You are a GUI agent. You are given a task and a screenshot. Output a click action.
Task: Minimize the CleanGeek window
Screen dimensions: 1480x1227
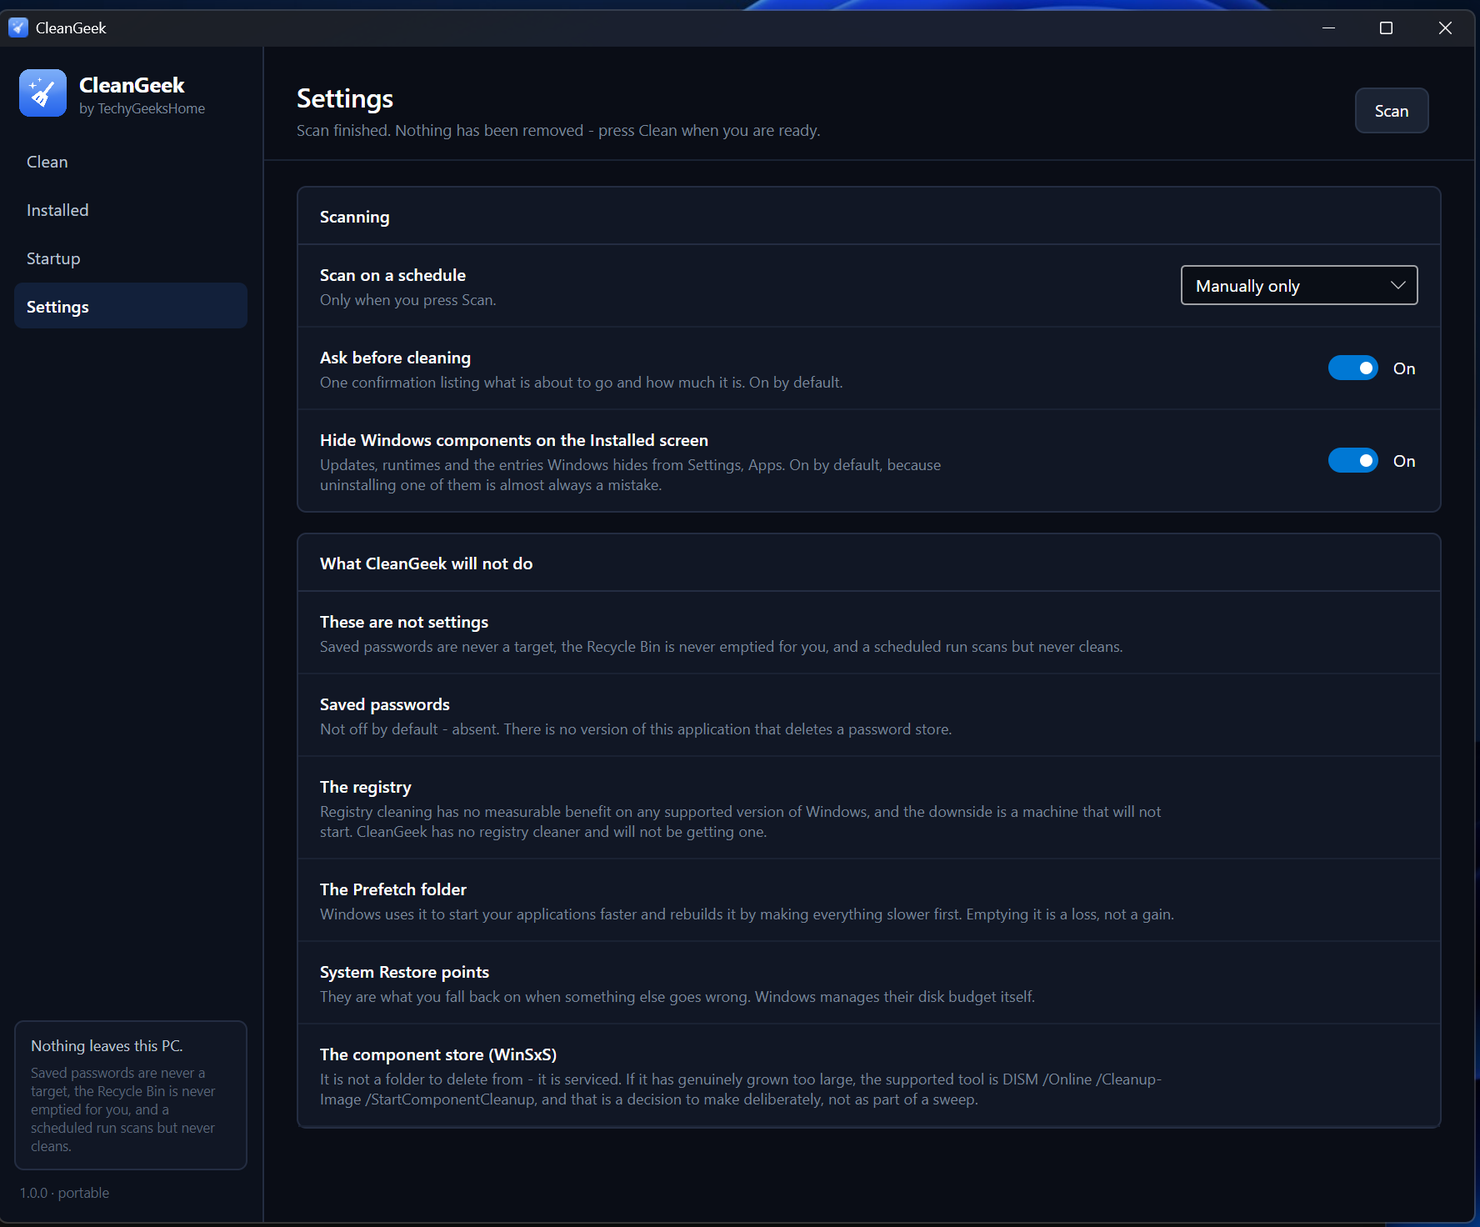[1329, 28]
